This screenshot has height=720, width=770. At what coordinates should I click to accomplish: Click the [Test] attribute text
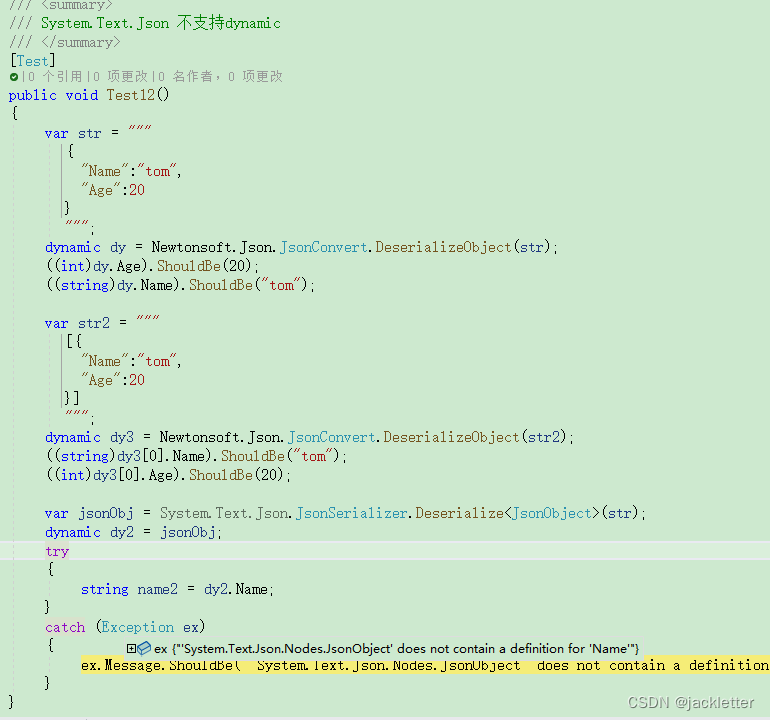32,61
